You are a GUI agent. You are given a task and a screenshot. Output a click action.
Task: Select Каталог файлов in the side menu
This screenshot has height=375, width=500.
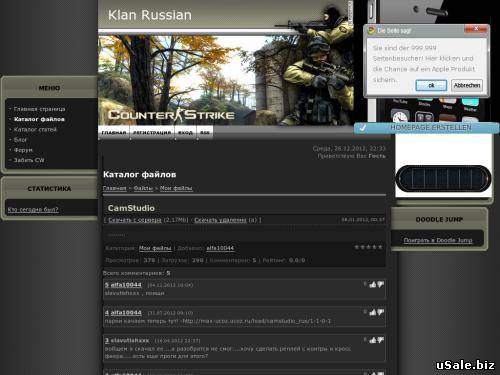pos(39,119)
